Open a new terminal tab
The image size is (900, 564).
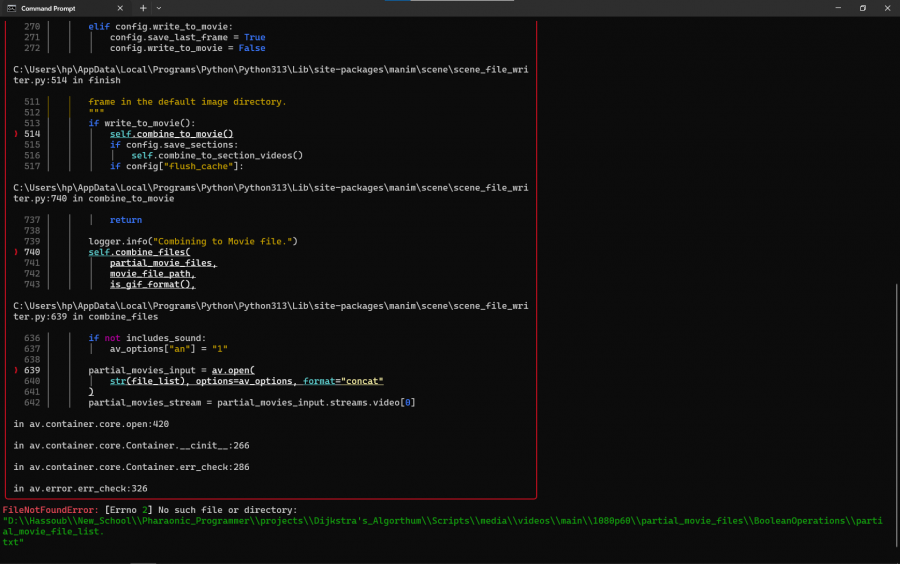click(x=143, y=8)
